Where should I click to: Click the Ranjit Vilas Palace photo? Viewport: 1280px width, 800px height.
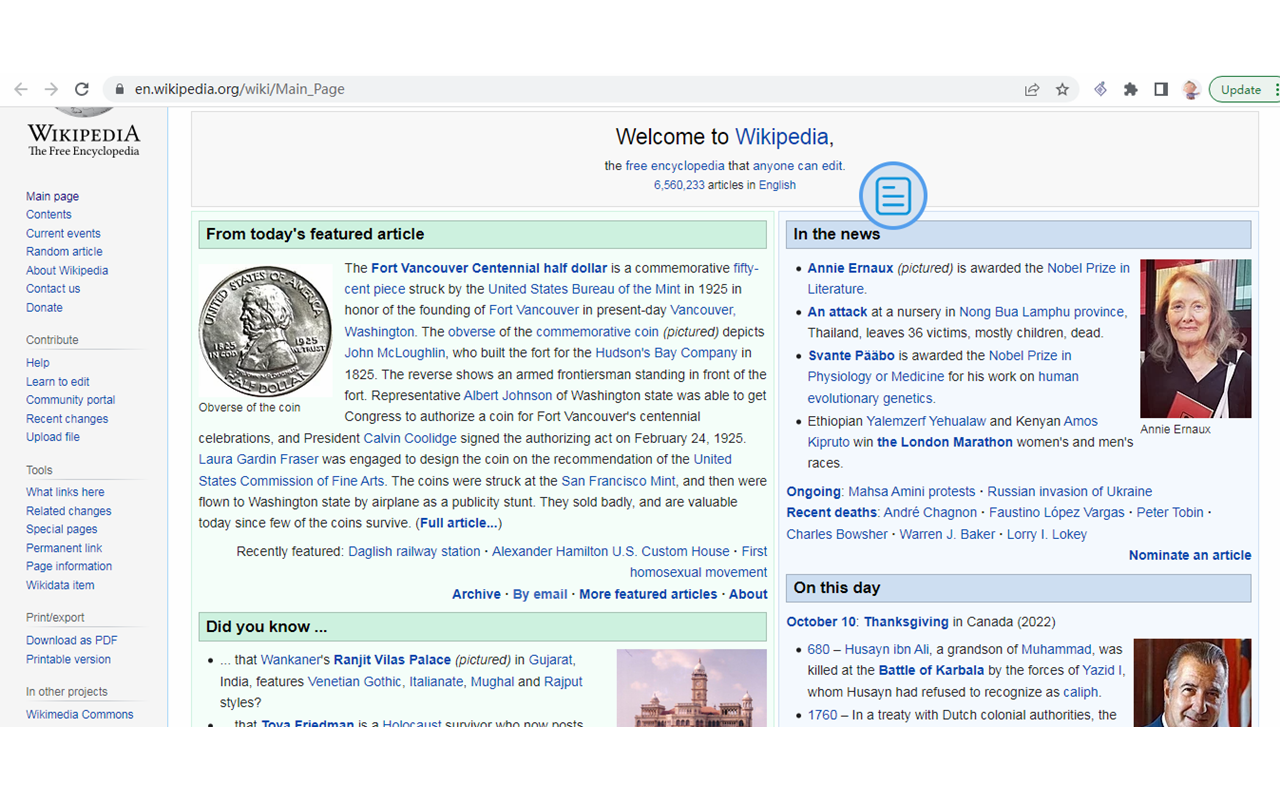point(692,689)
